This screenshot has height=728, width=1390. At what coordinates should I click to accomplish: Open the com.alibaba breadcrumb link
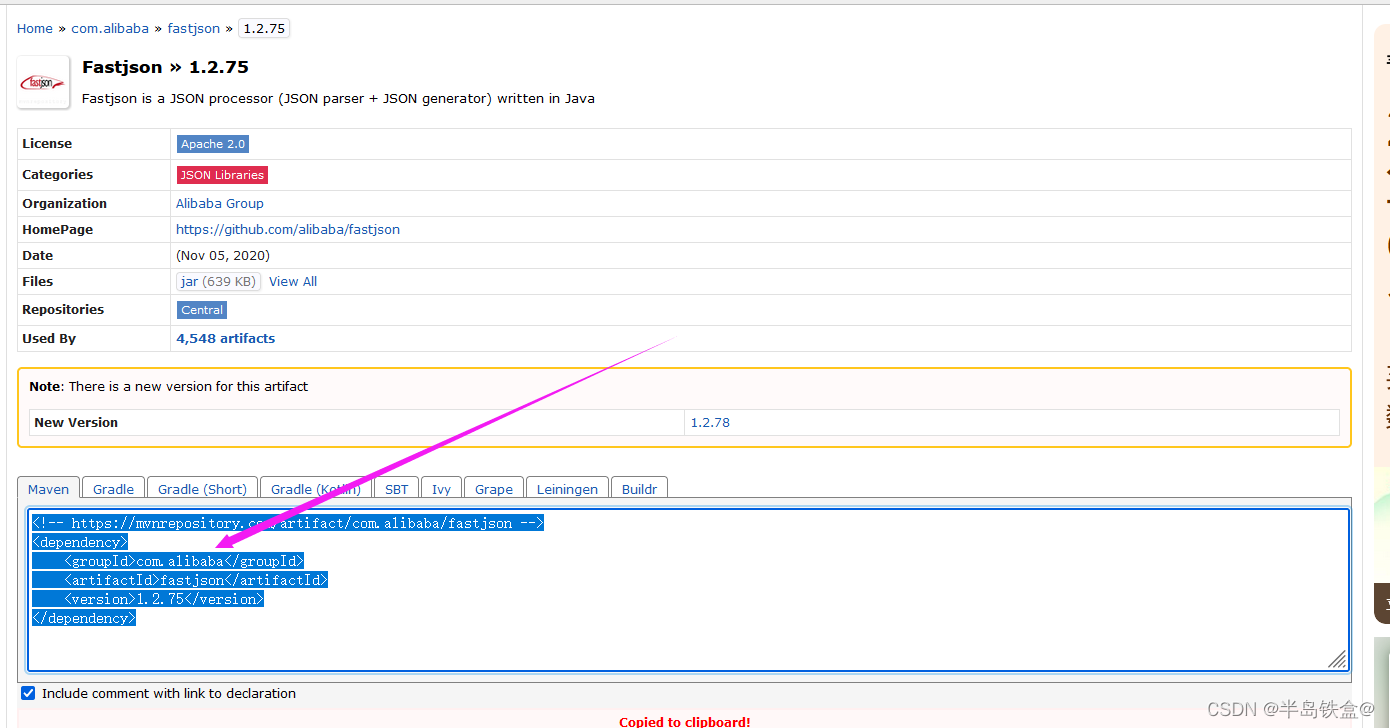(x=110, y=29)
